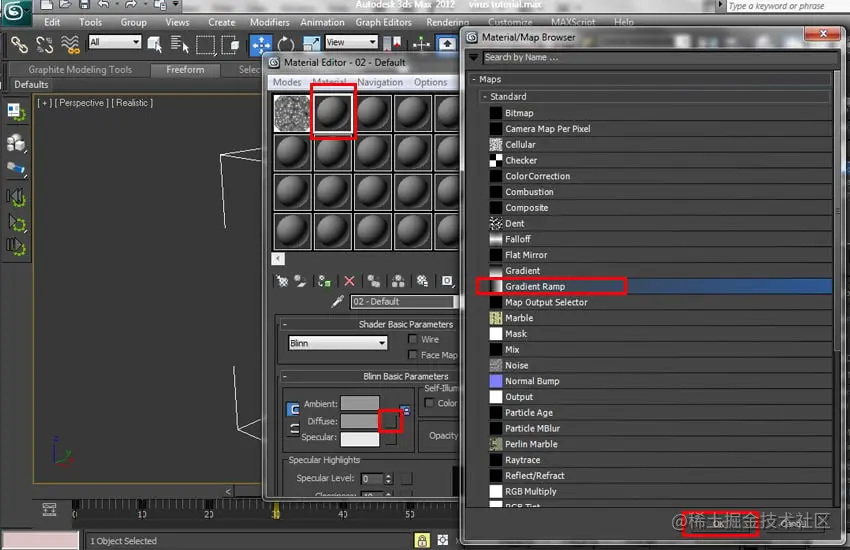This screenshot has height=550, width=850.
Task: Click the Make Material Copy icon
Action: 374,281
